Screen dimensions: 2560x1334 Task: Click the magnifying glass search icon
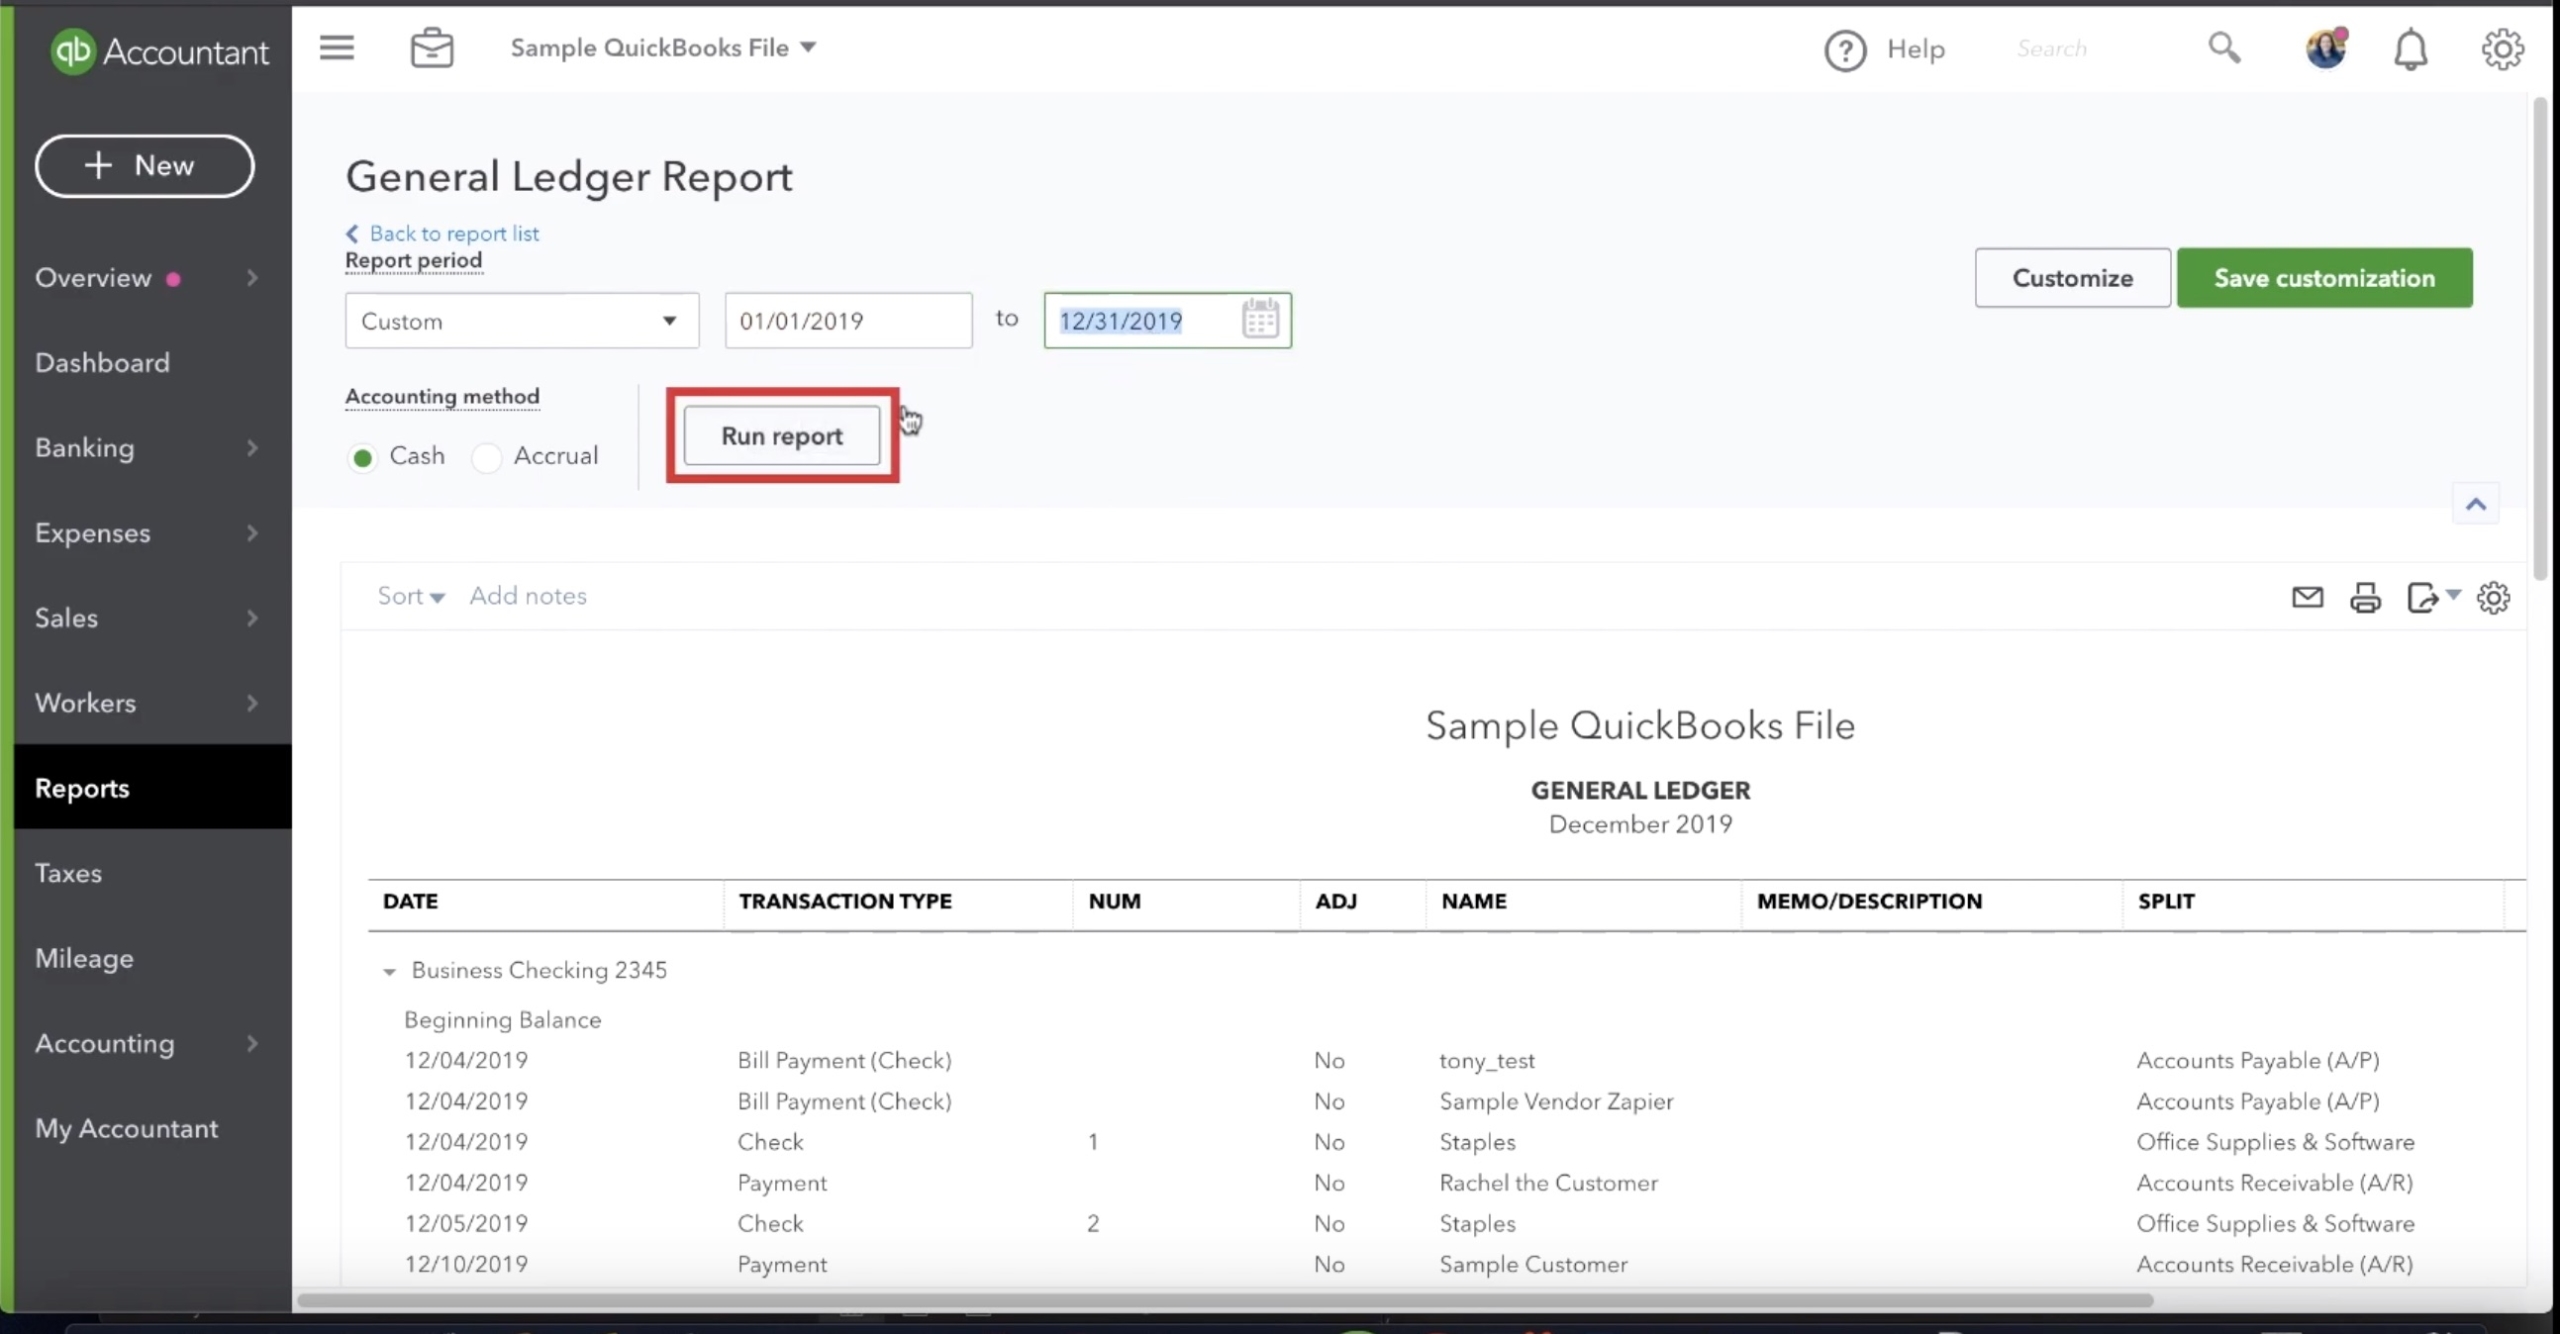tap(2224, 47)
